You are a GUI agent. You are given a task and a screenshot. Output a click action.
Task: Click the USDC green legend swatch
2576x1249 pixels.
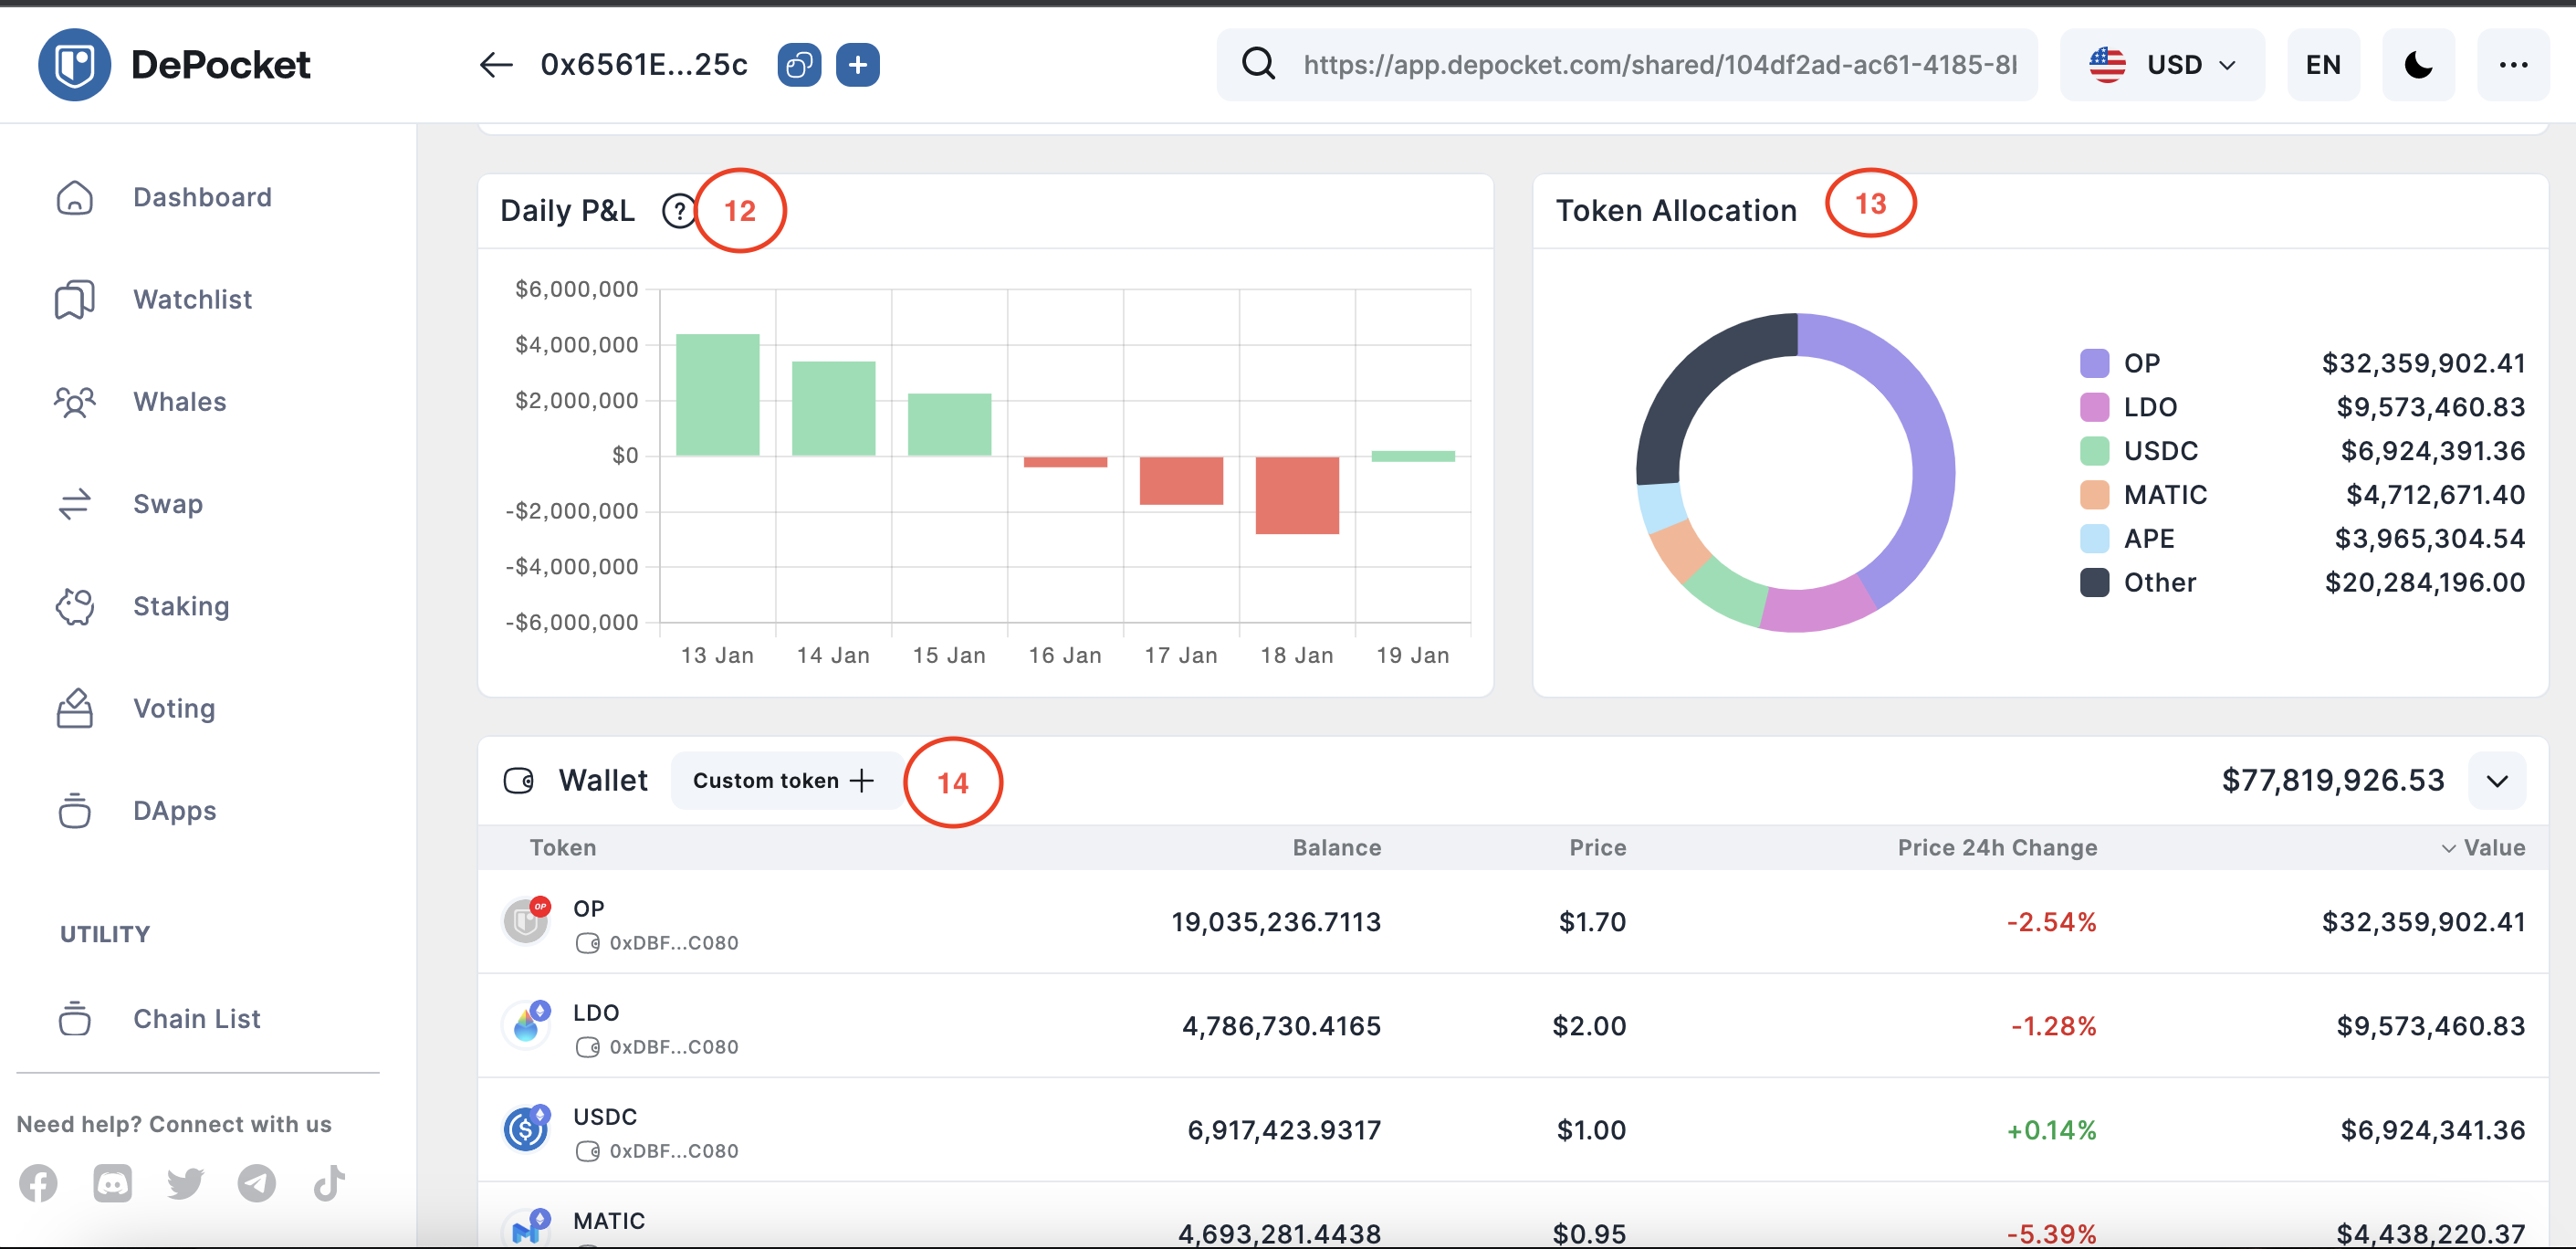(x=2094, y=451)
